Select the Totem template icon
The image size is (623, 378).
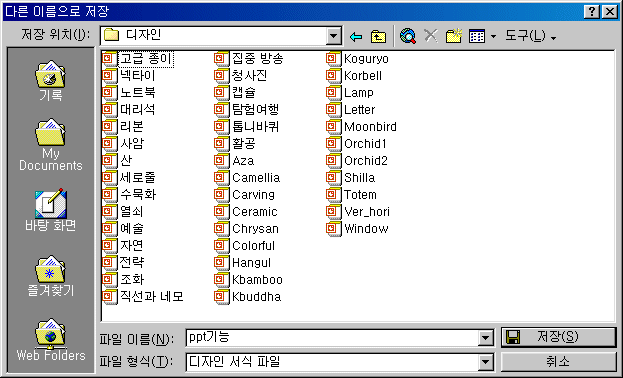pos(333,195)
